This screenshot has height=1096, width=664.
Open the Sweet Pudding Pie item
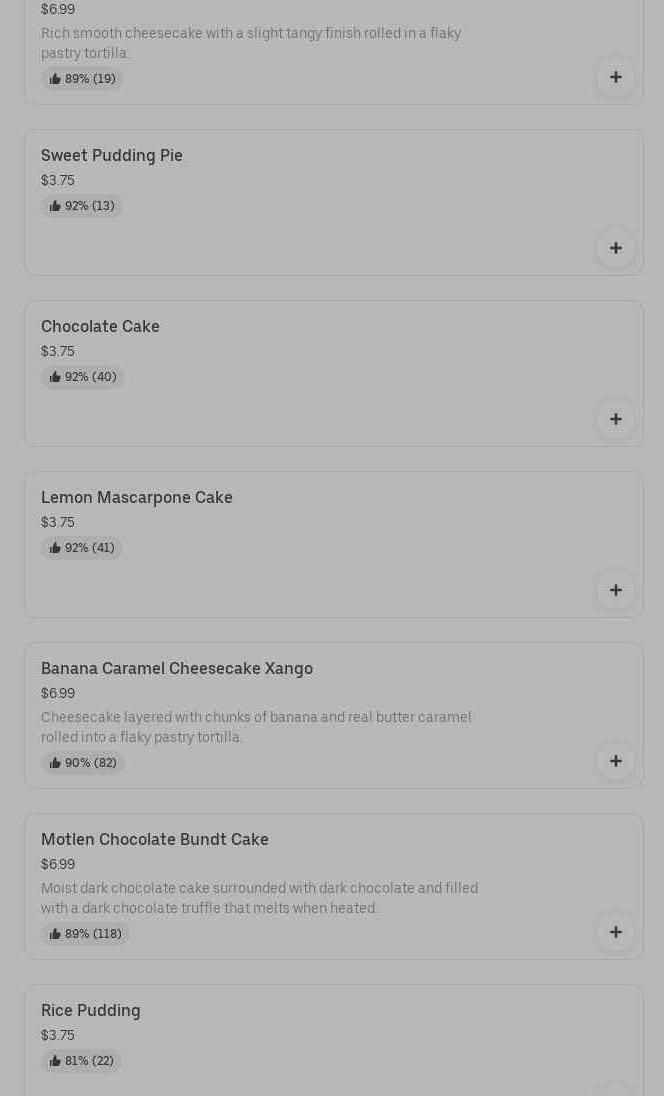pyautogui.click(x=112, y=156)
